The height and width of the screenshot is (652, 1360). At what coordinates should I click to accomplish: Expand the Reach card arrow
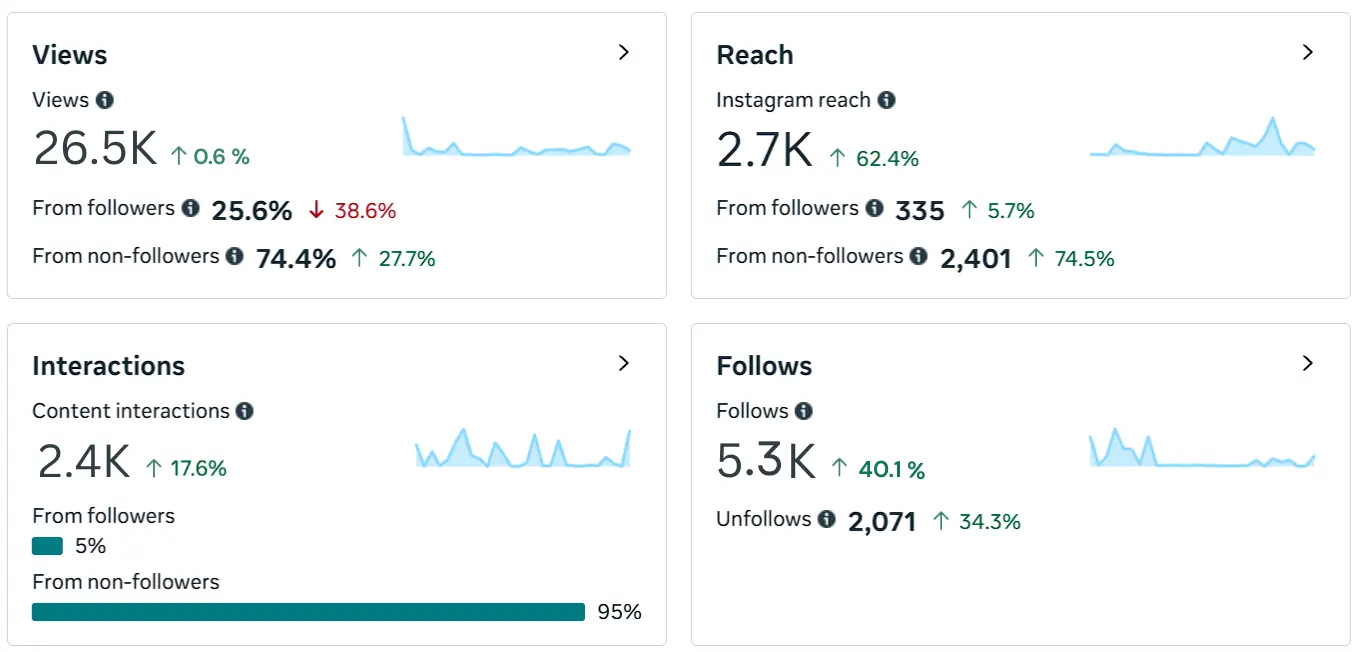coord(1308,52)
